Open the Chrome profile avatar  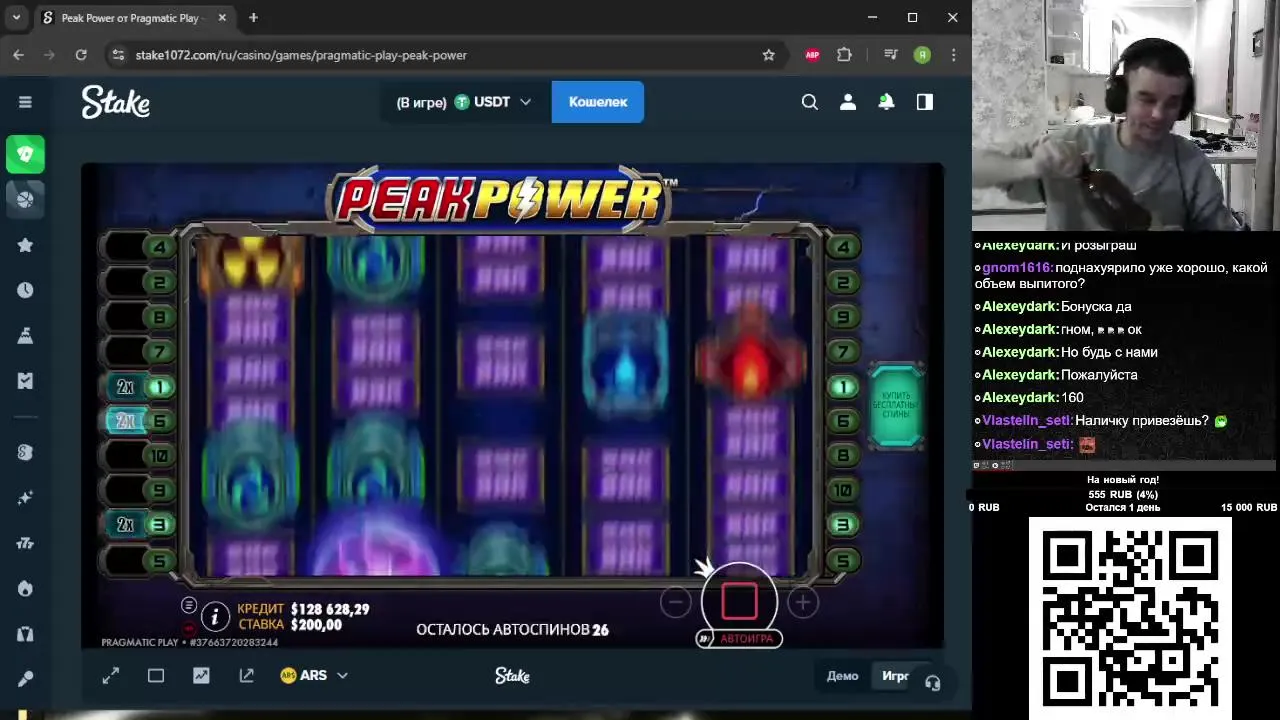point(922,55)
